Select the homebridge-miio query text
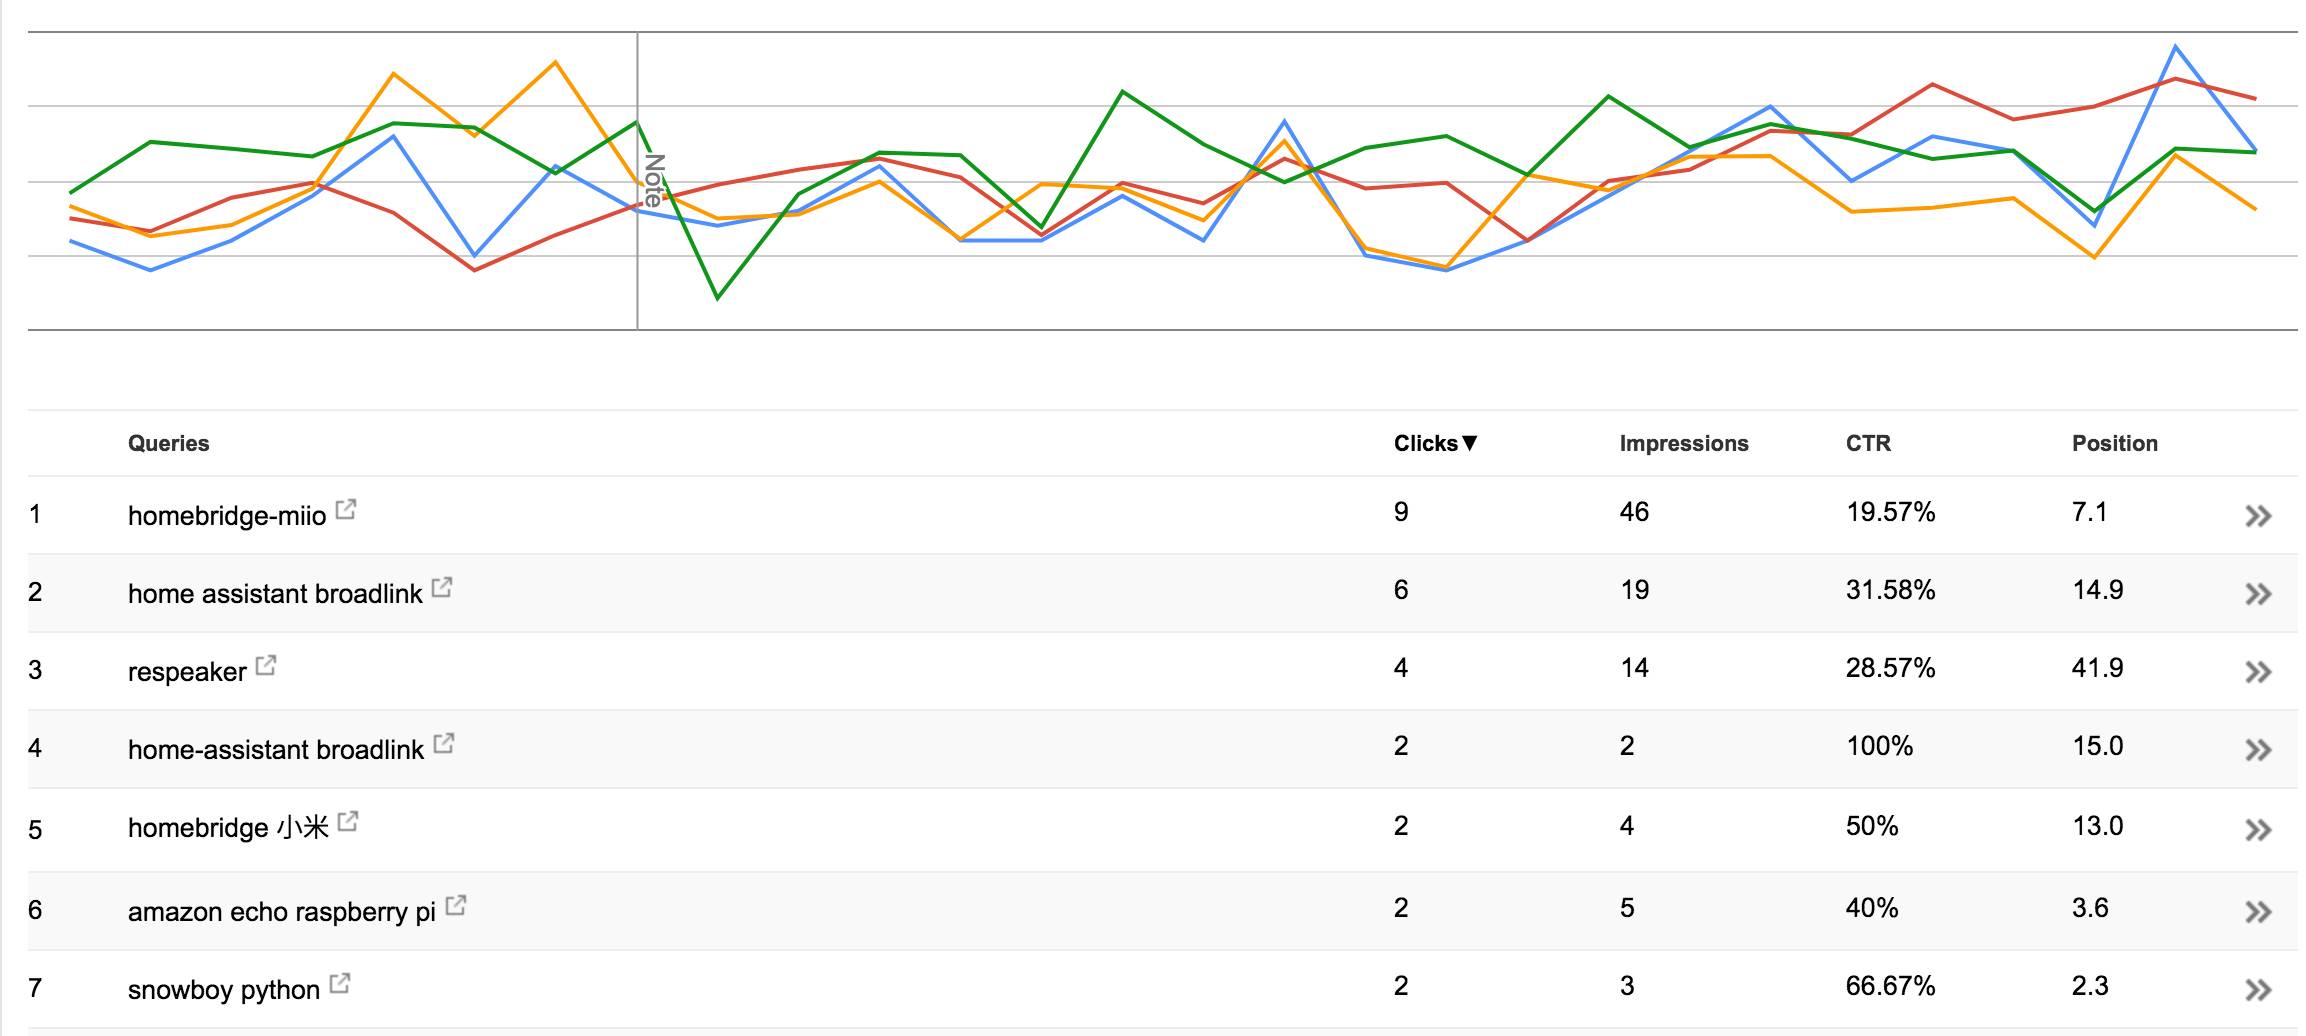2306x1036 pixels. point(227,516)
